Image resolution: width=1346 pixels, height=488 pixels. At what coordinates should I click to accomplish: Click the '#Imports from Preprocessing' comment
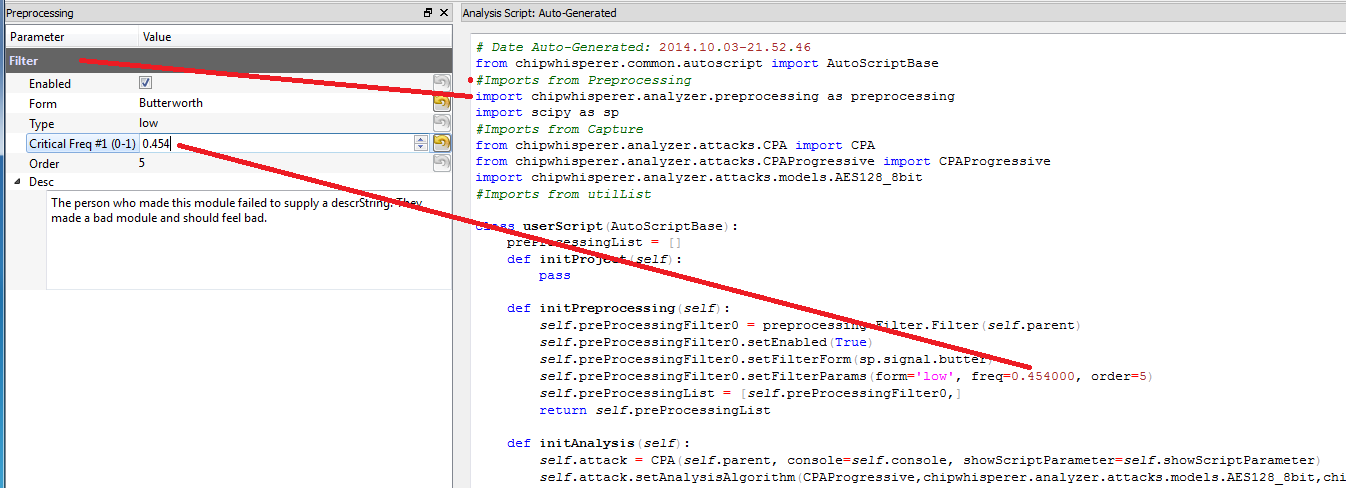tap(583, 80)
